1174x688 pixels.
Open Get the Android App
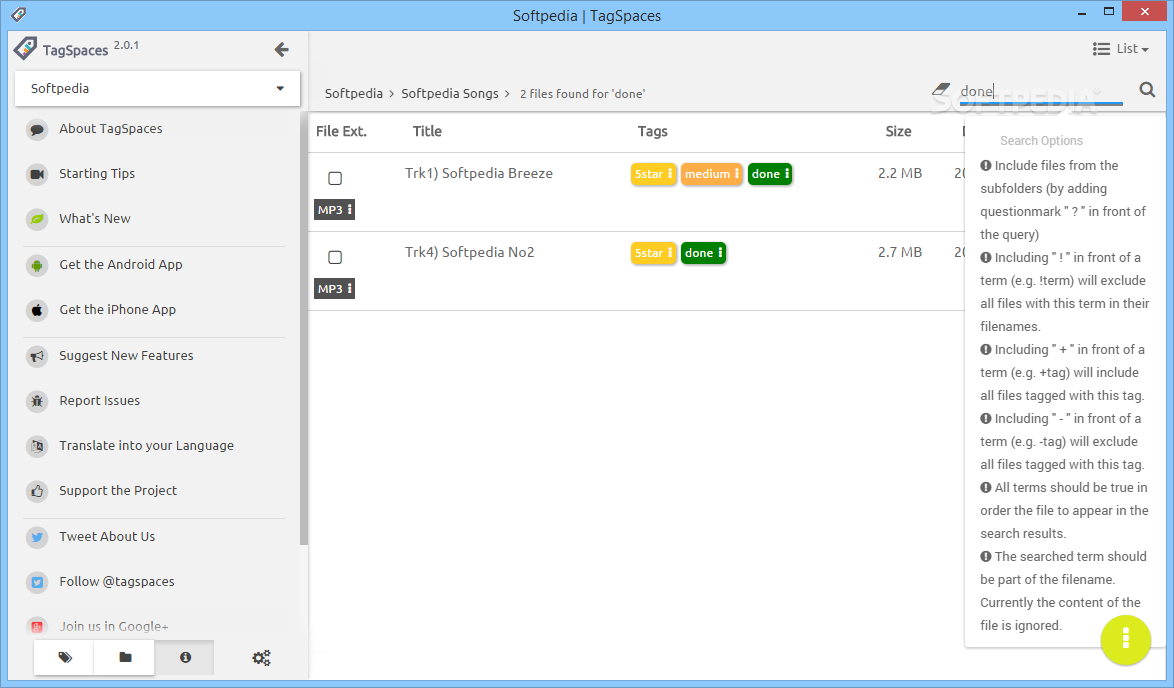(121, 264)
